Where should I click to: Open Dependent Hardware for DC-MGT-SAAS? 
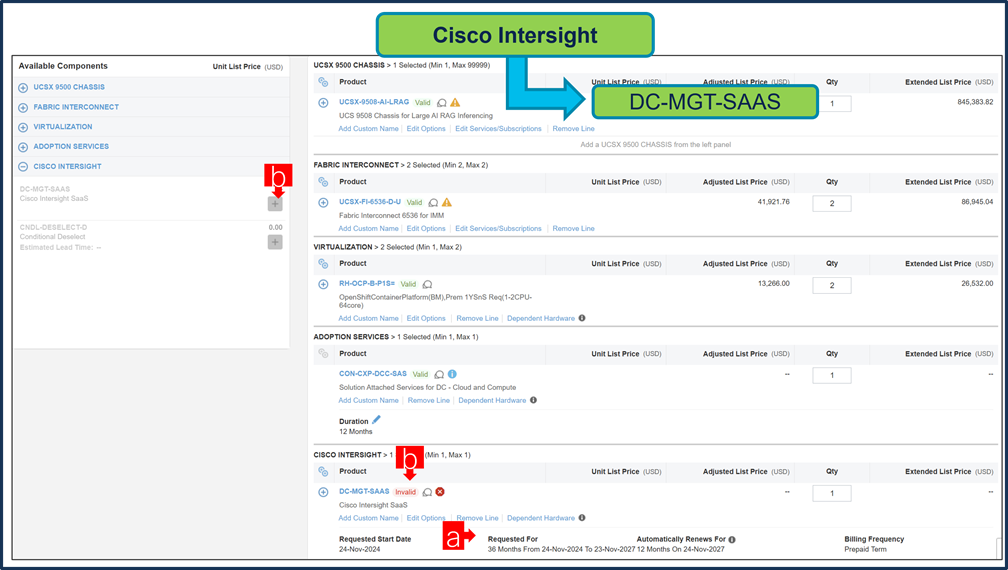click(x=541, y=518)
